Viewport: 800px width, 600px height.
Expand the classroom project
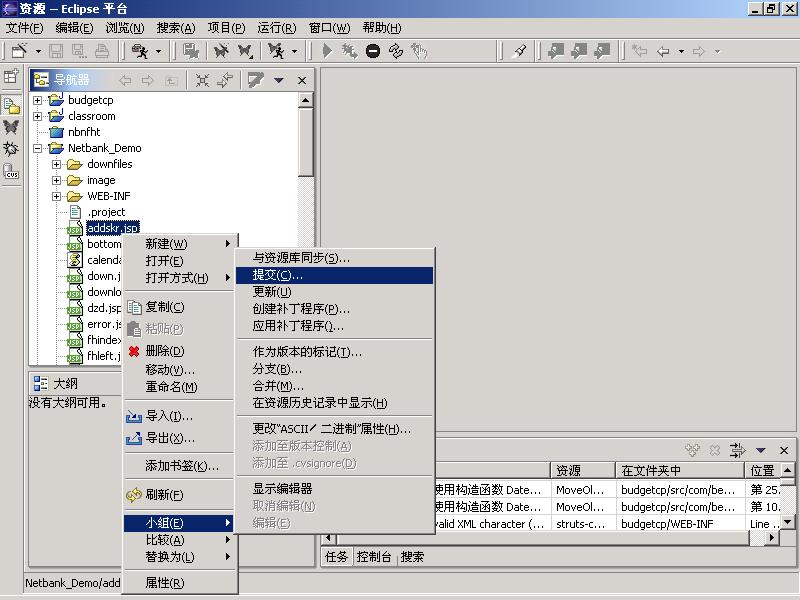click(37, 116)
